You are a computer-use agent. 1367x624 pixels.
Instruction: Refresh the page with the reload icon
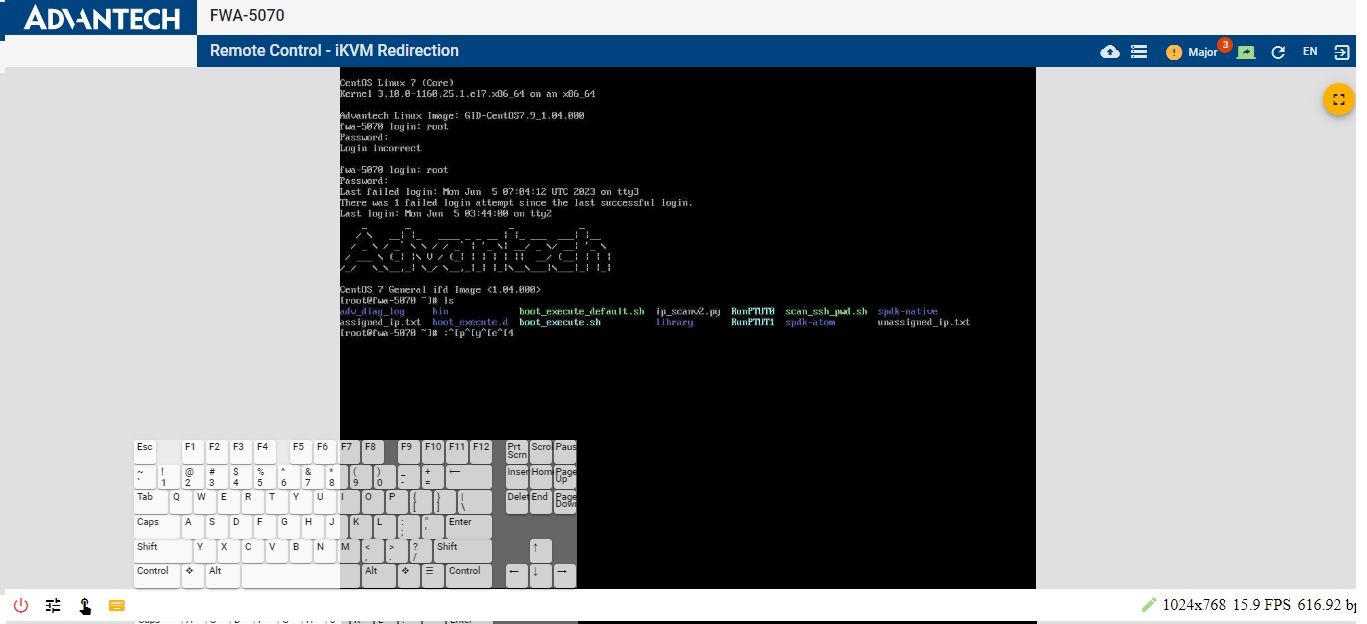(x=1278, y=52)
